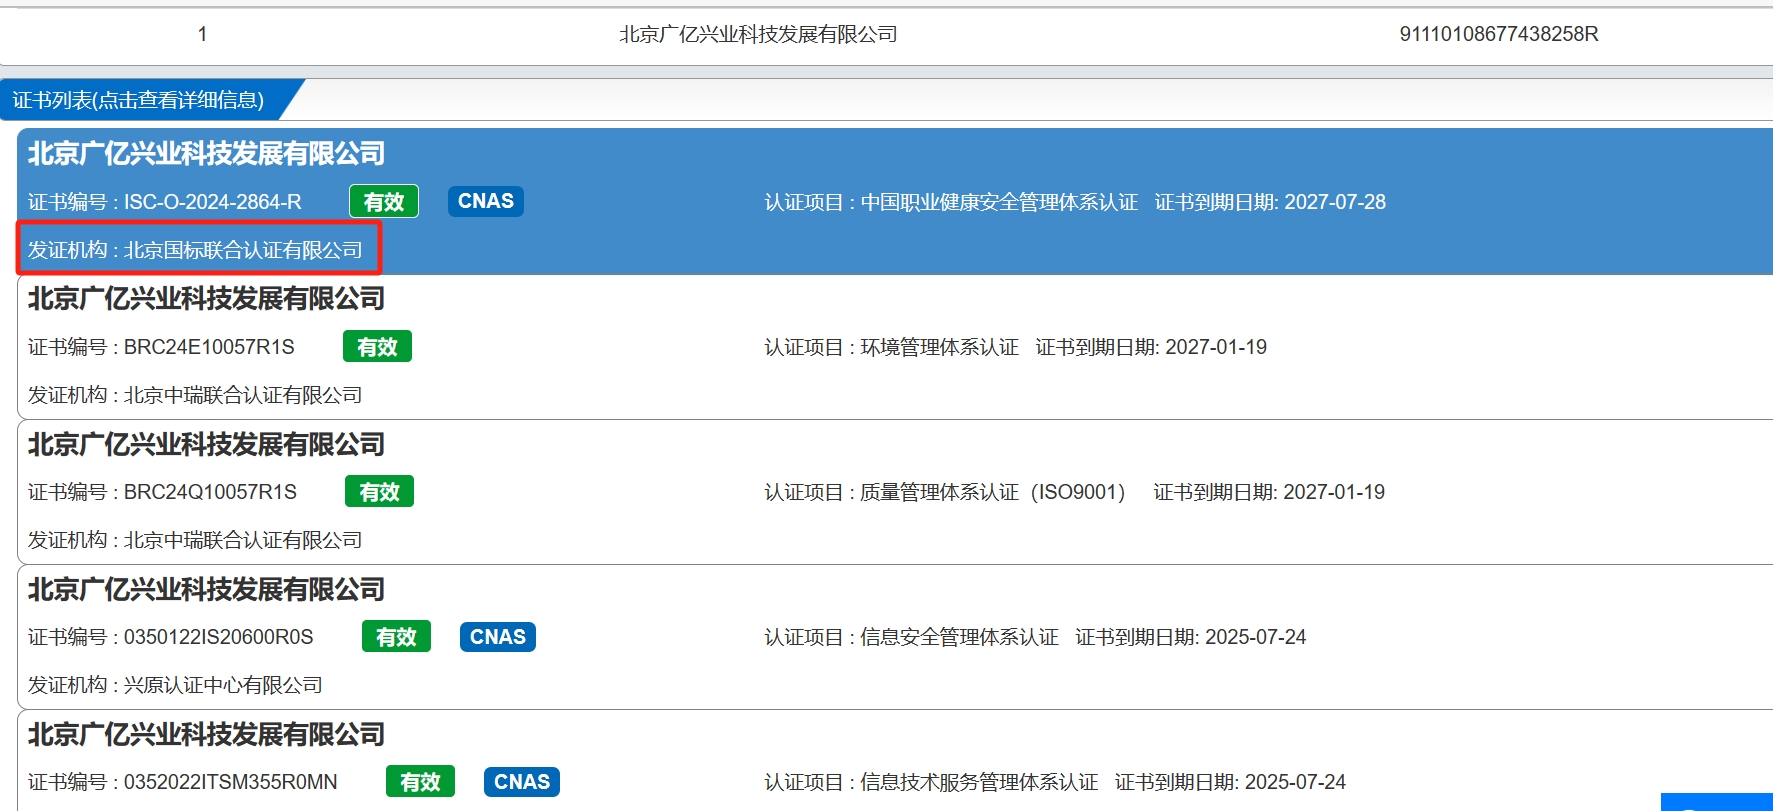Open certificate BRC24E10057R1S company title
The width and height of the screenshot is (1773, 811).
(207, 298)
